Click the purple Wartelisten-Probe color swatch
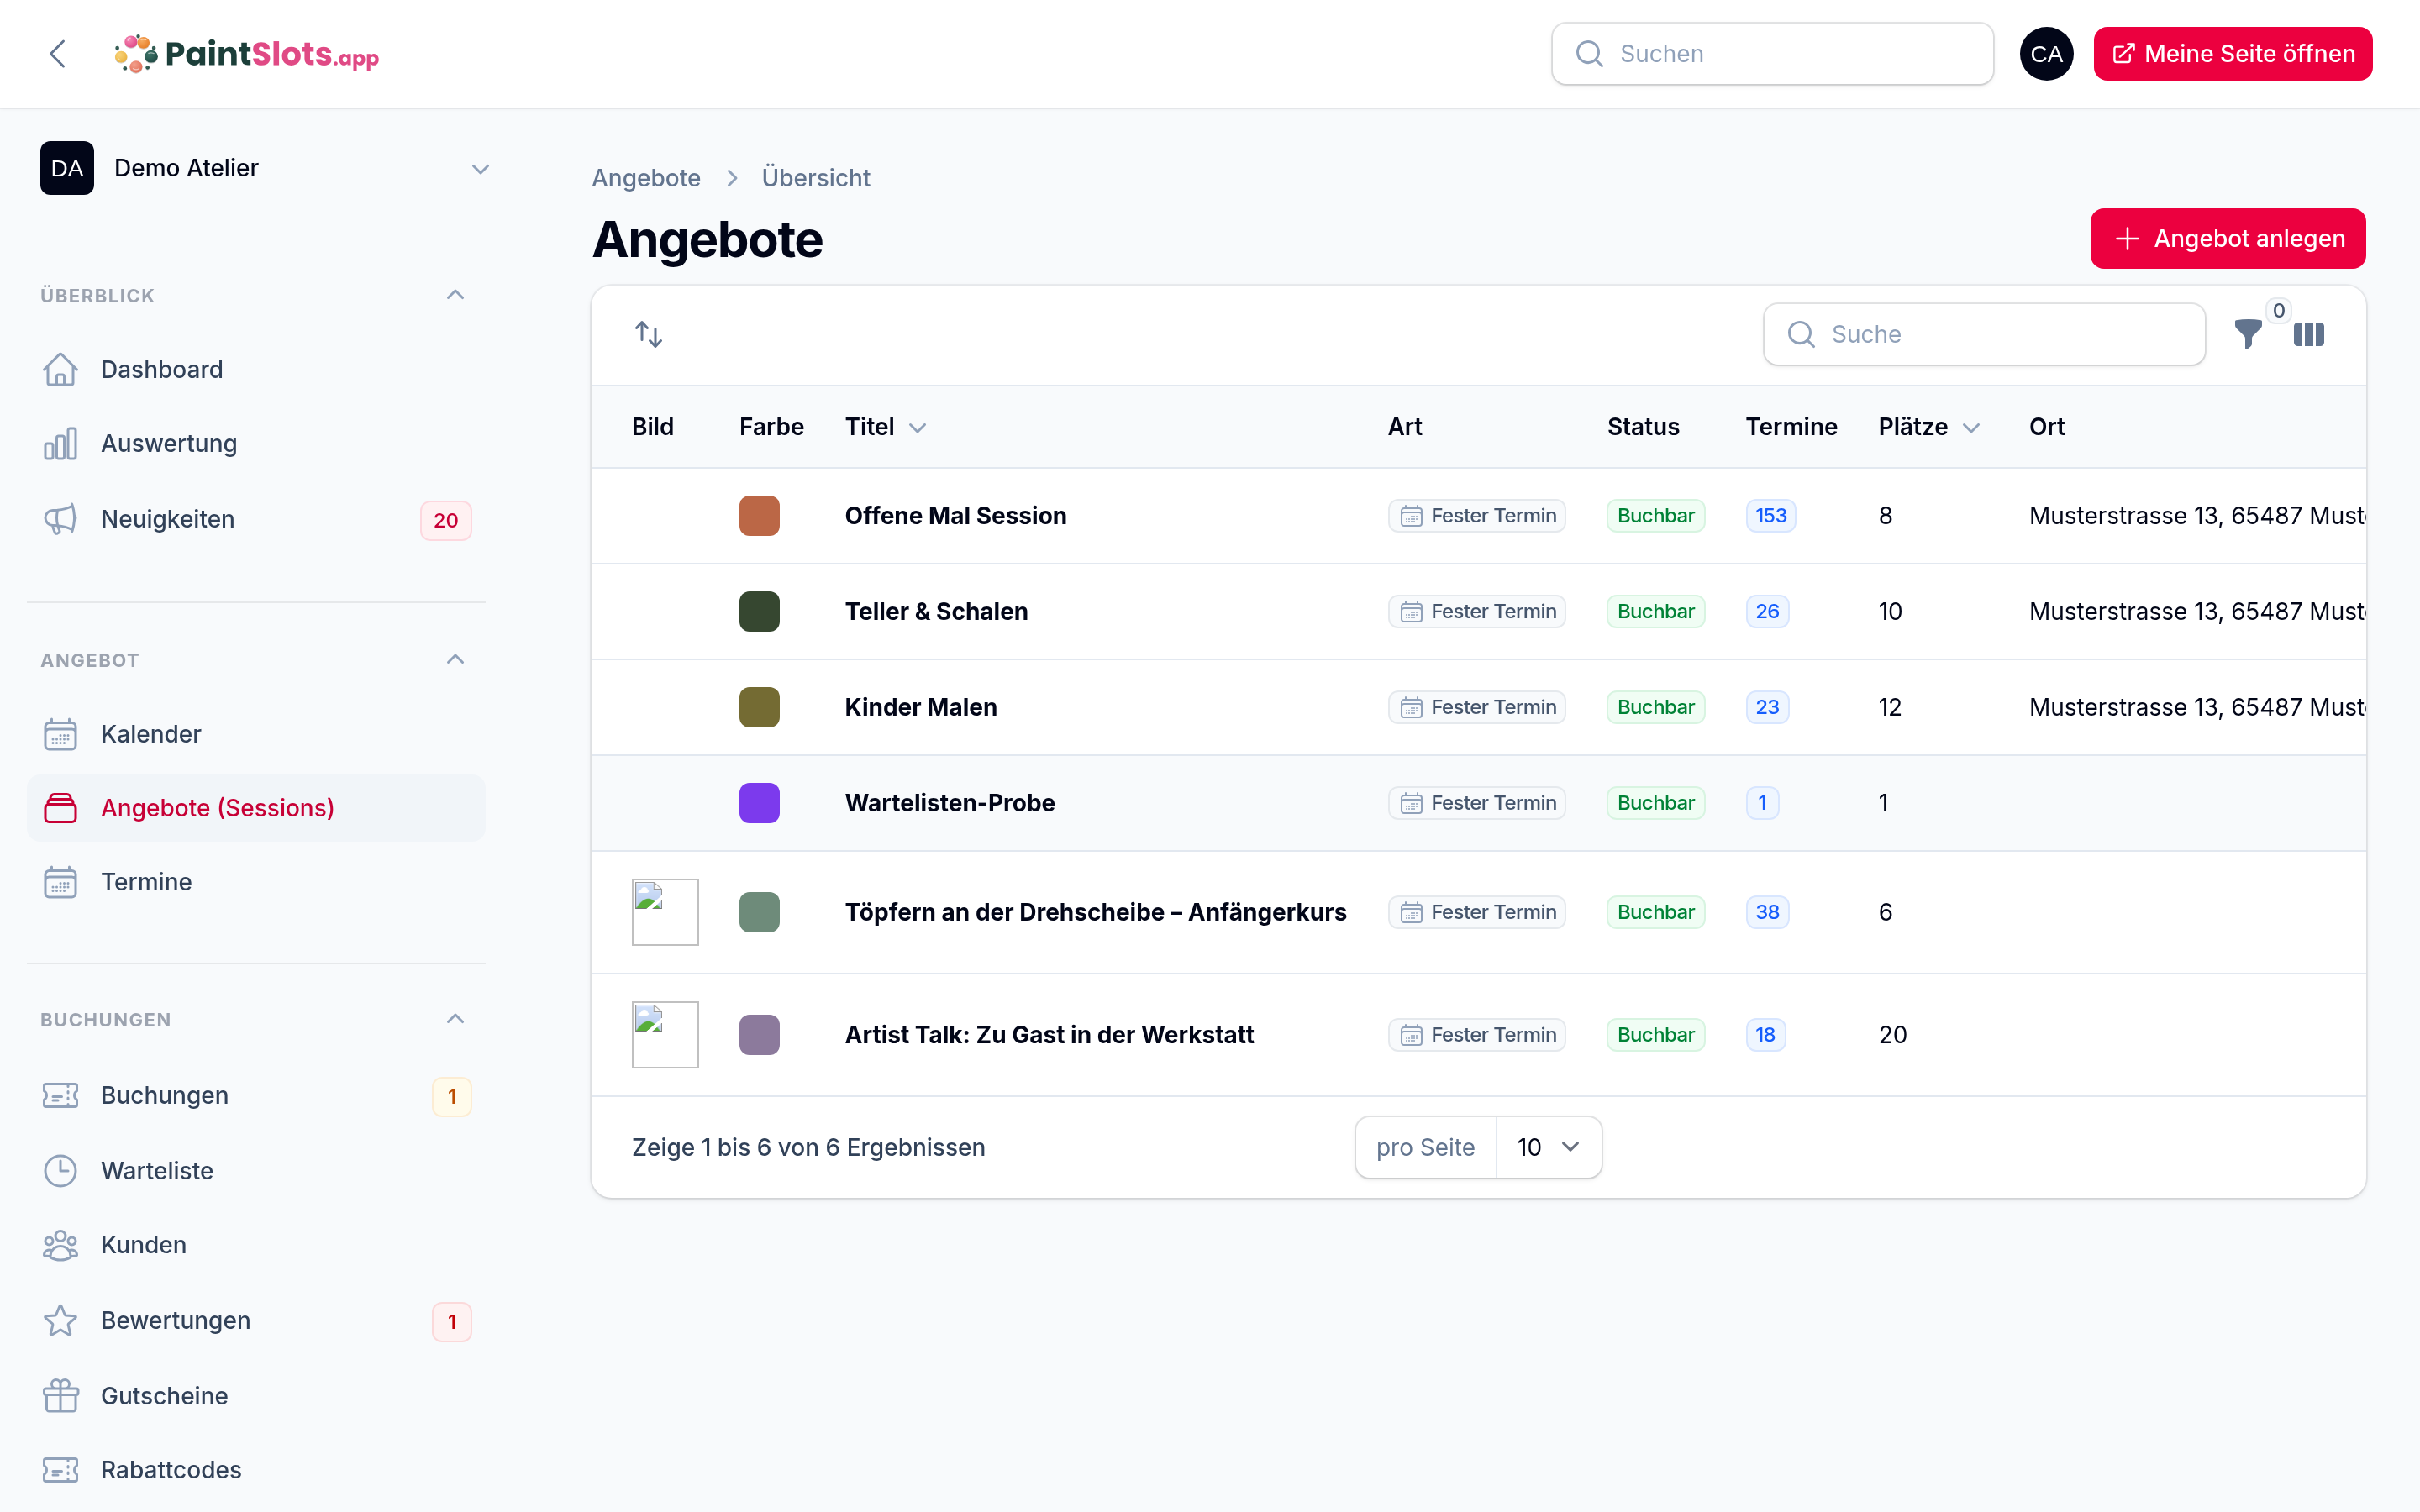Image resolution: width=2420 pixels, height=1512 pixels. click(759, 803)
